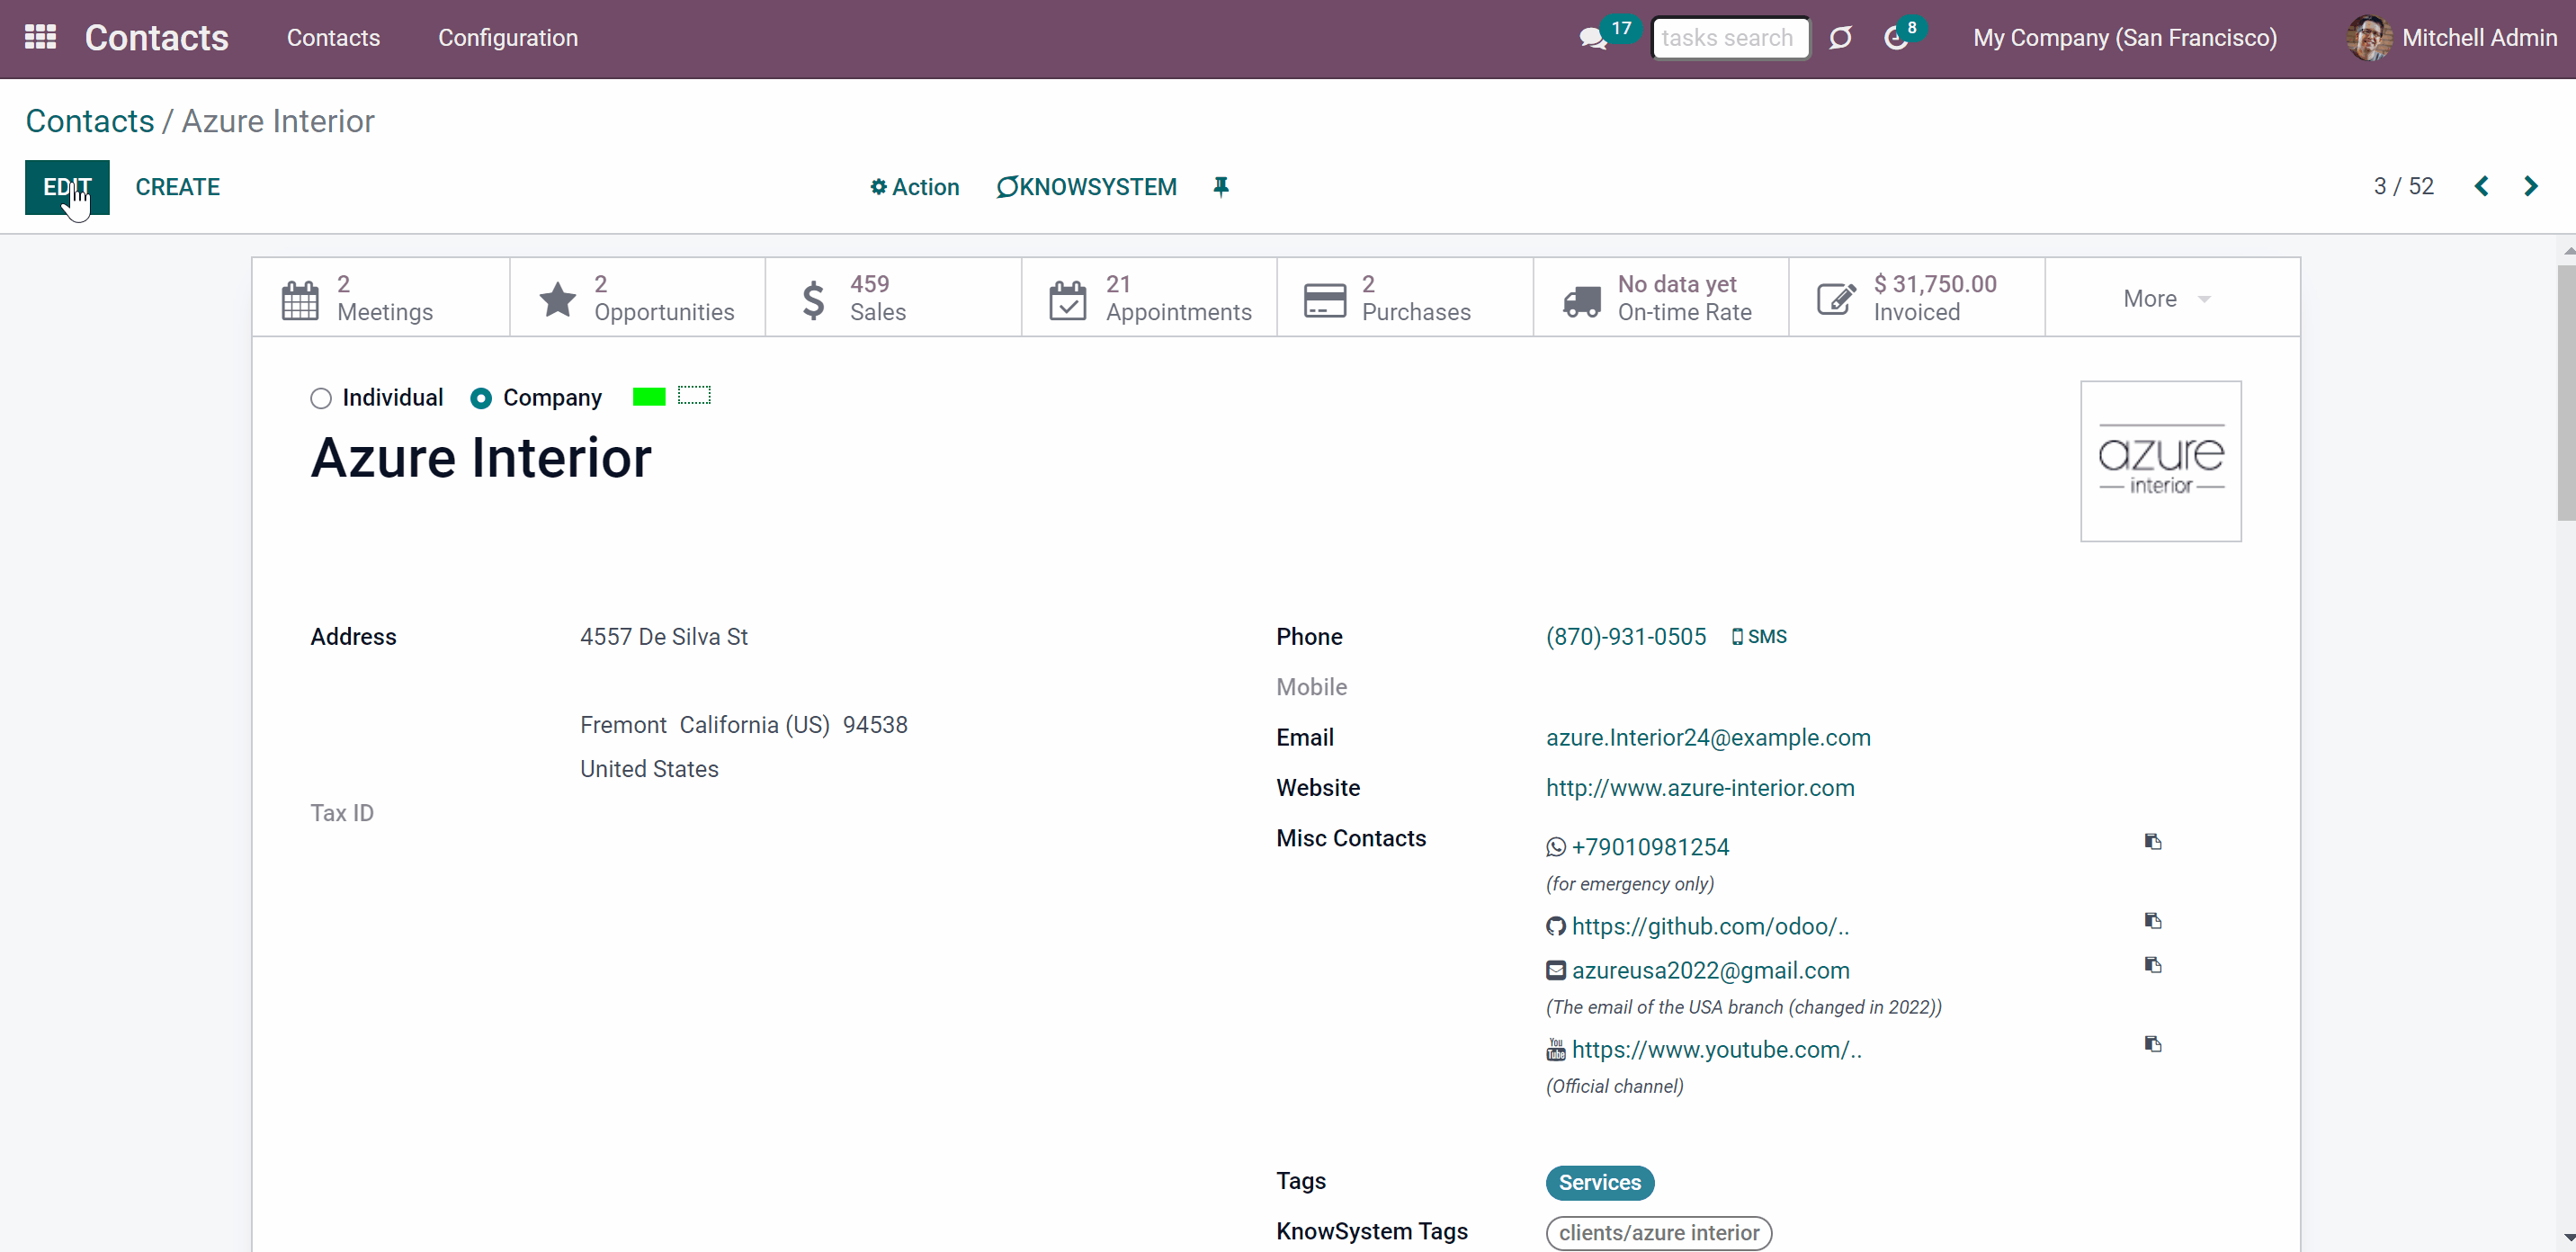
Task: Open the 21 Appointments stat tab
Action: 1149,298
